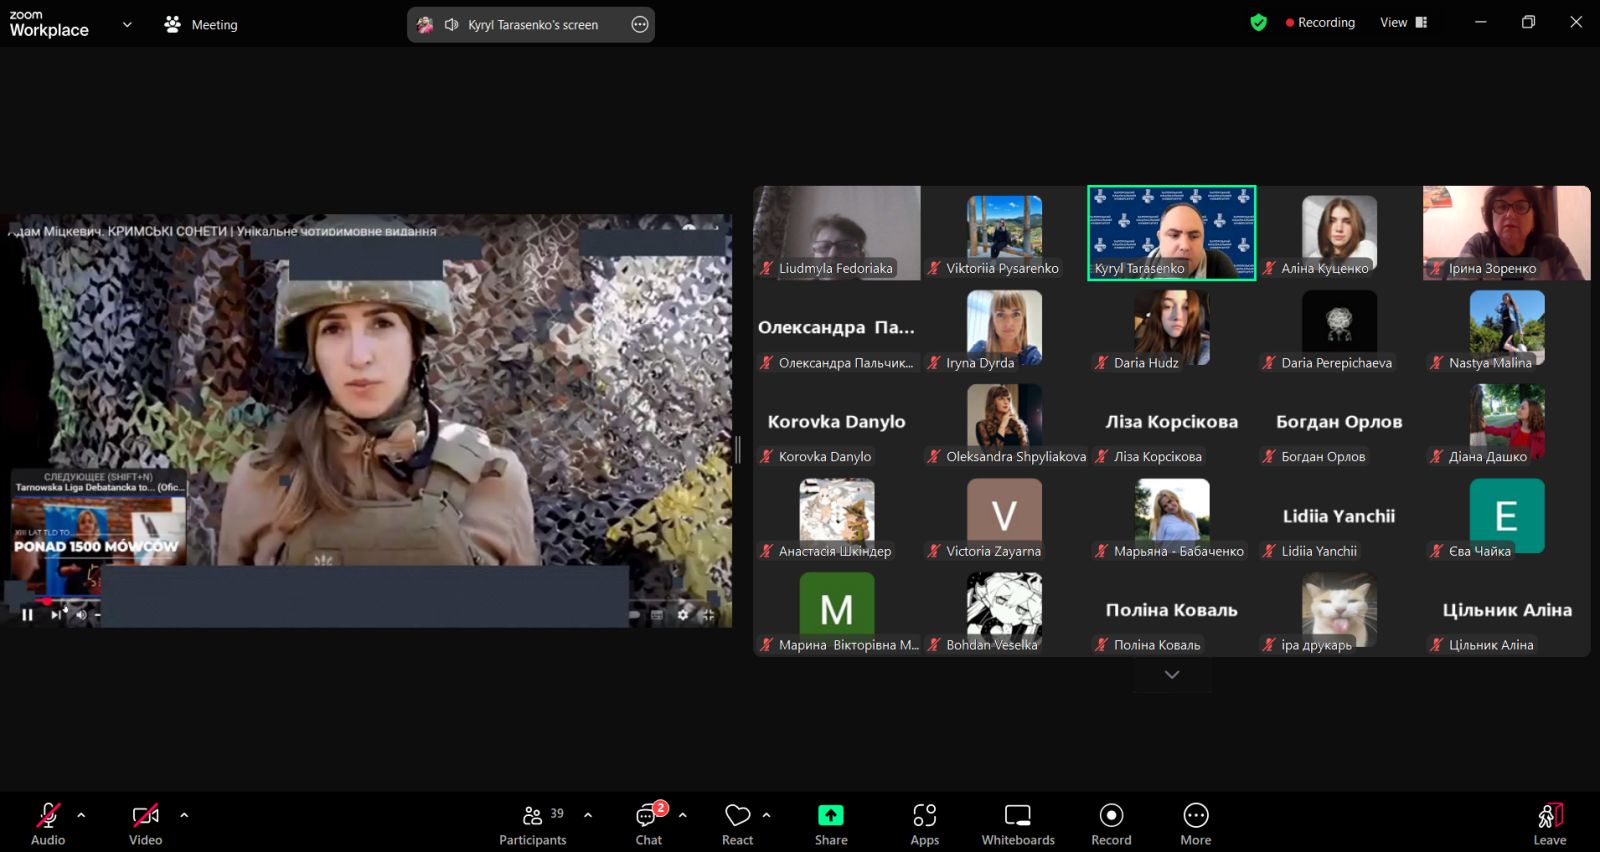Open the Meeting info menu
1600x852 pixels.
[201, 25]
